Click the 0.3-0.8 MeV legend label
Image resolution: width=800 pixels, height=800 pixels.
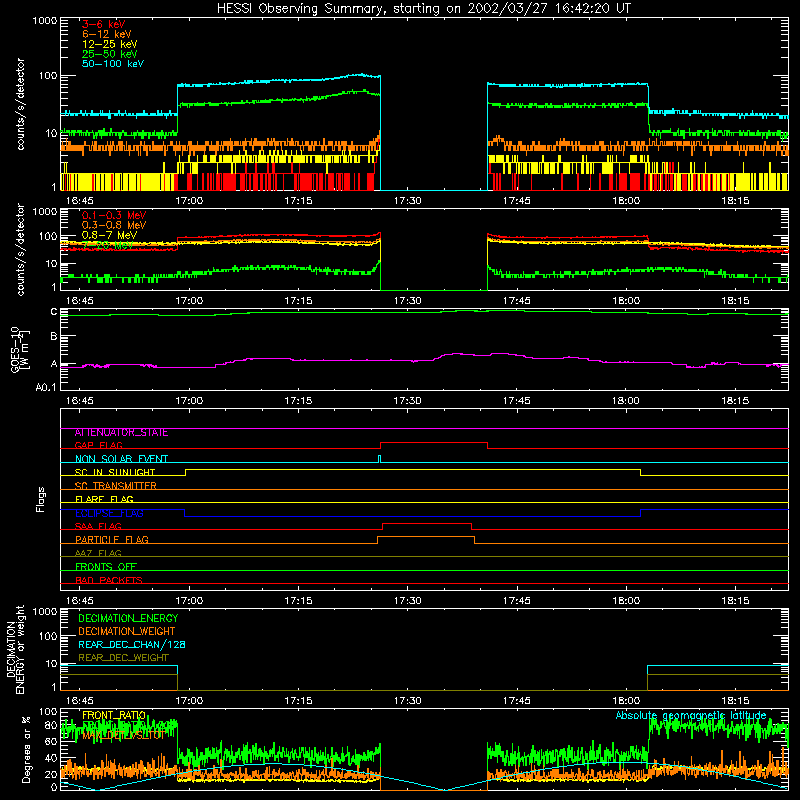pos(114,226)
